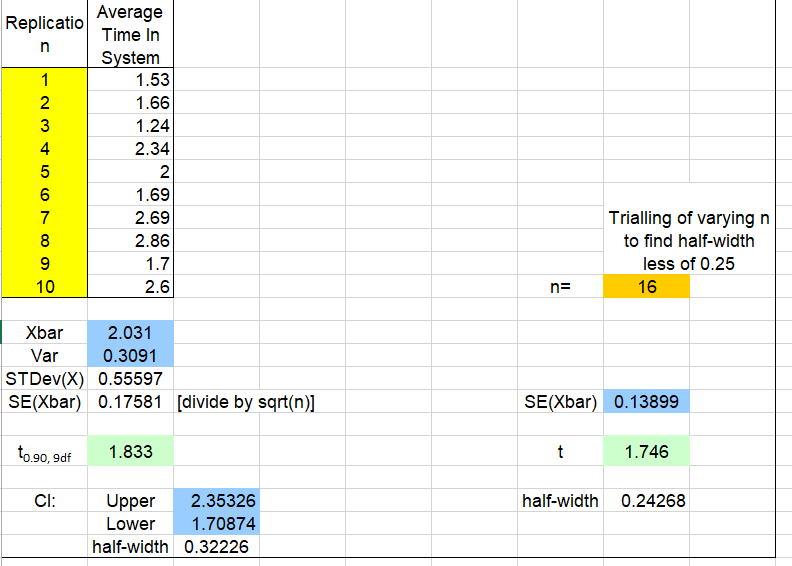Select the cell with value 2.6
The width and height of the screenshot is (792, 566).
130,286
